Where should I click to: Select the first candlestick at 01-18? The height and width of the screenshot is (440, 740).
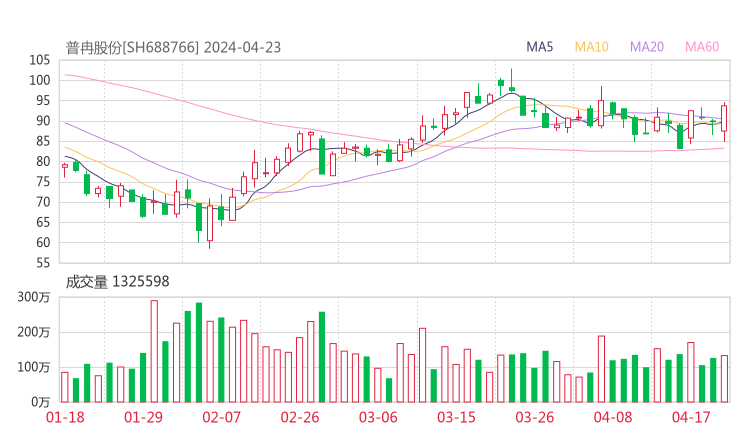point(65,169)
